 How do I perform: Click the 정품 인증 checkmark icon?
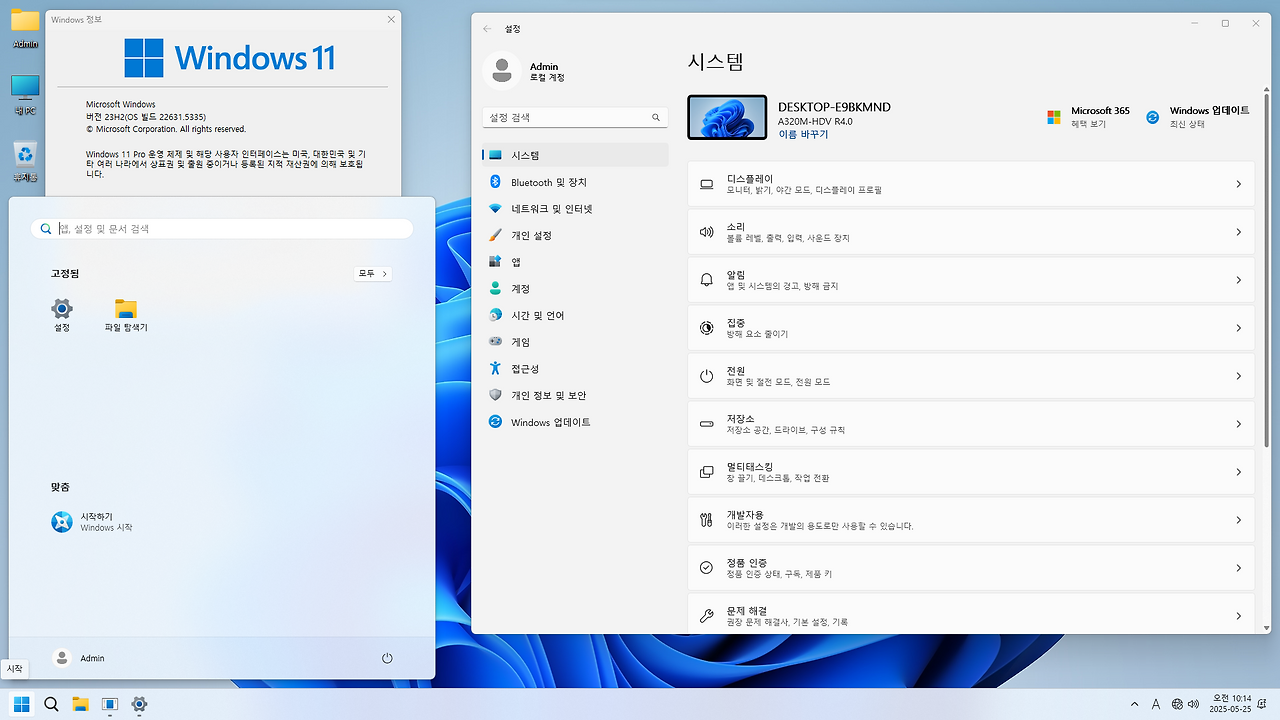click(707, 568)
